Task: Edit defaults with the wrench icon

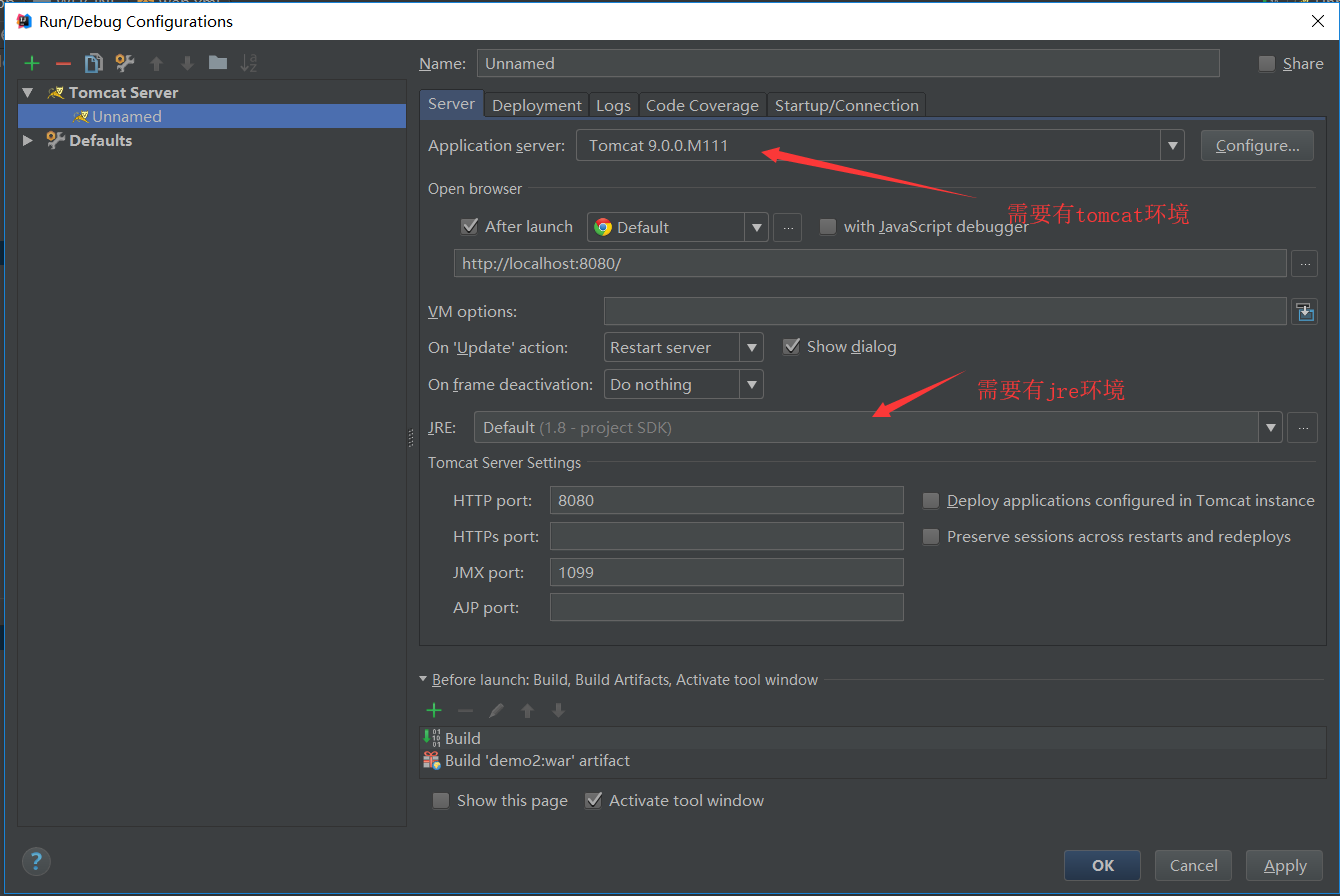Action: coord(125,63)
